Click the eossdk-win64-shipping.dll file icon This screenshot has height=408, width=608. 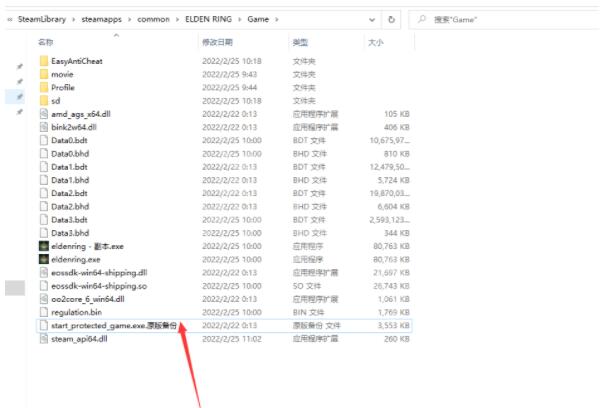pos(44,273)
